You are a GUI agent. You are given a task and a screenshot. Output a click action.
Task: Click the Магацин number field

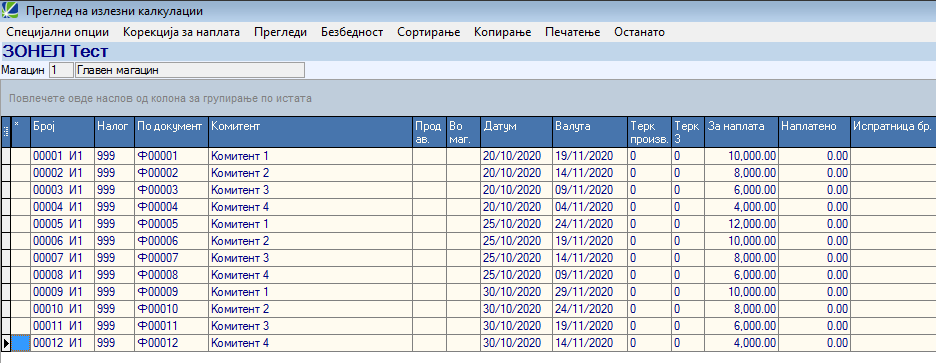60,70
